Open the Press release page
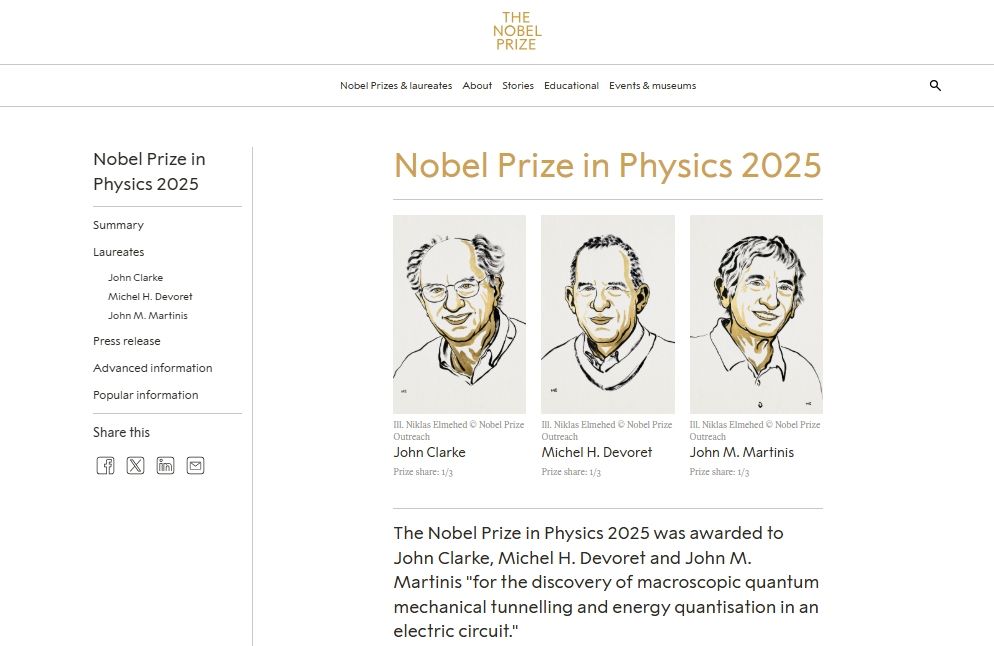This screenshot has height=646, width=994. pyautogui.click(x=125, y=341)
